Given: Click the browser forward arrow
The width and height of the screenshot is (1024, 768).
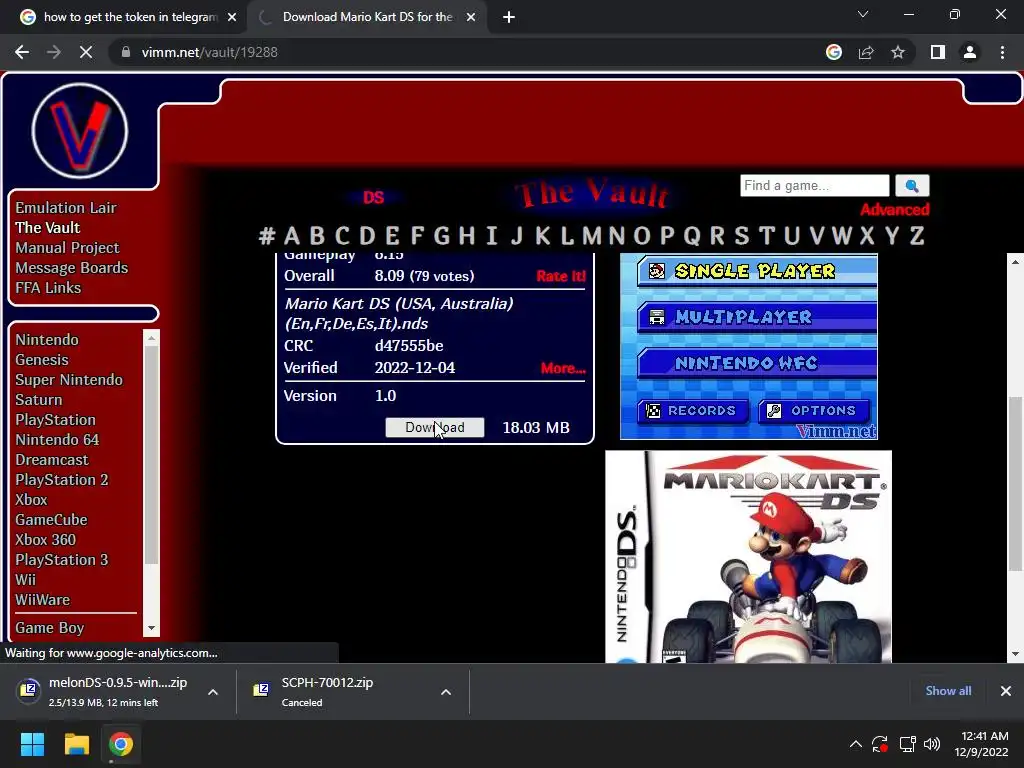Looking at the screenshot, I should (54, 52).
